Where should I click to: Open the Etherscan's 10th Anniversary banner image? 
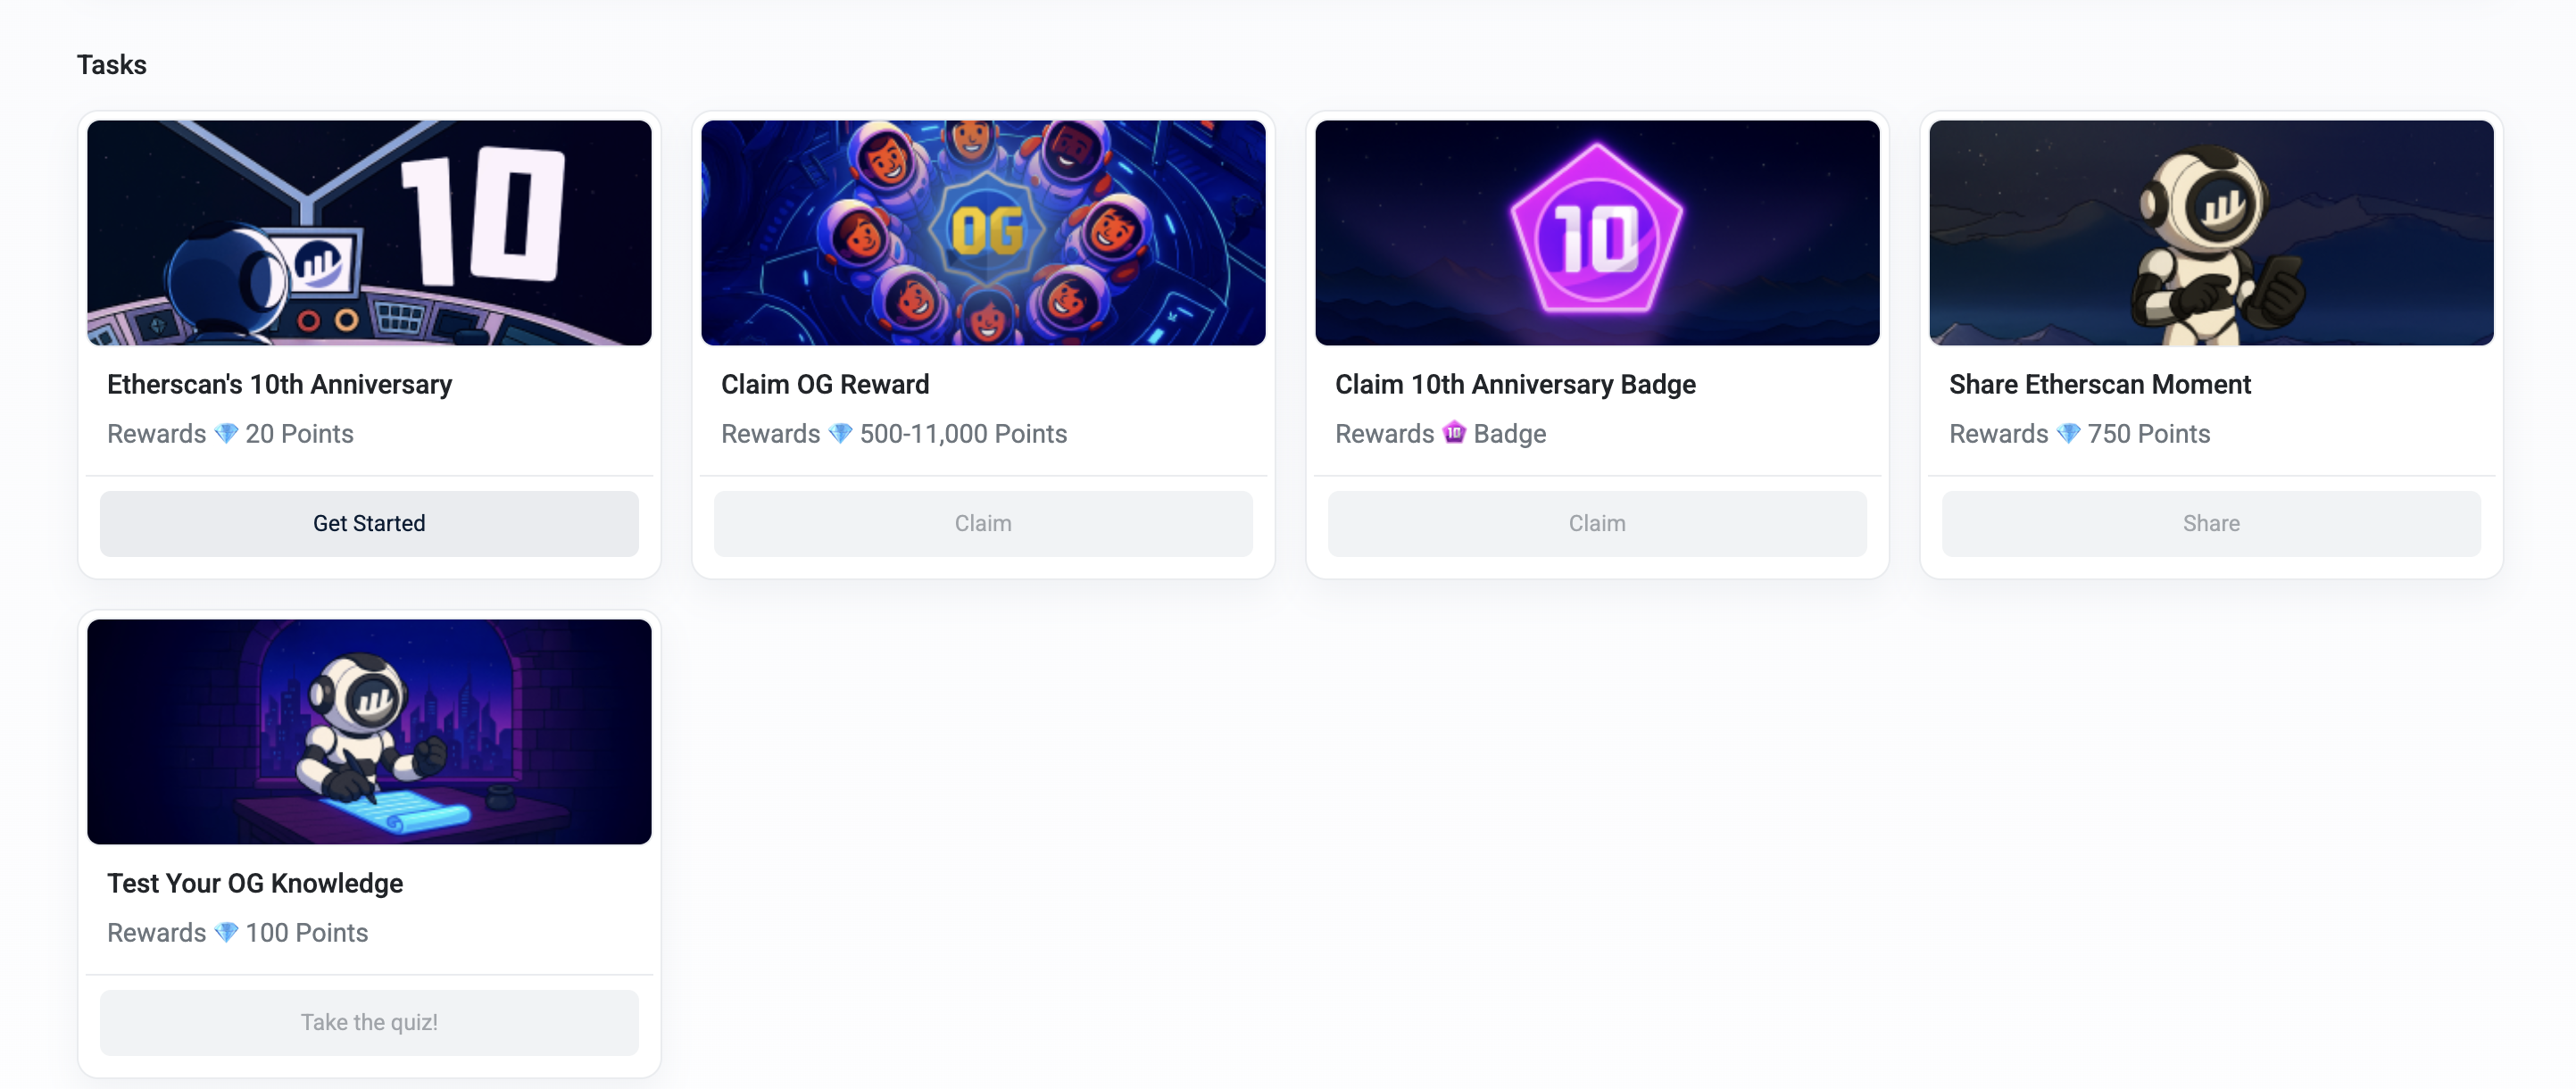(369, 233)
